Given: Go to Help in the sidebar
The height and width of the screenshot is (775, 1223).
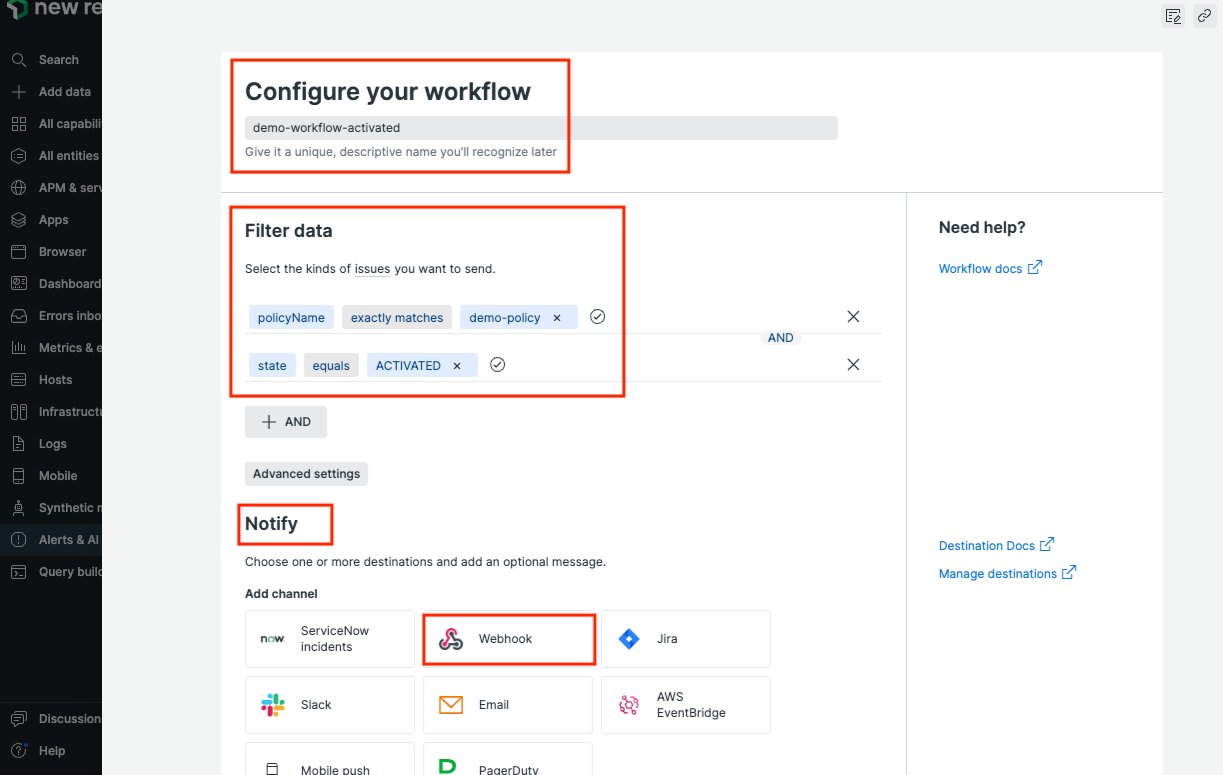Looking at the screenshot, I should (20, 750).
